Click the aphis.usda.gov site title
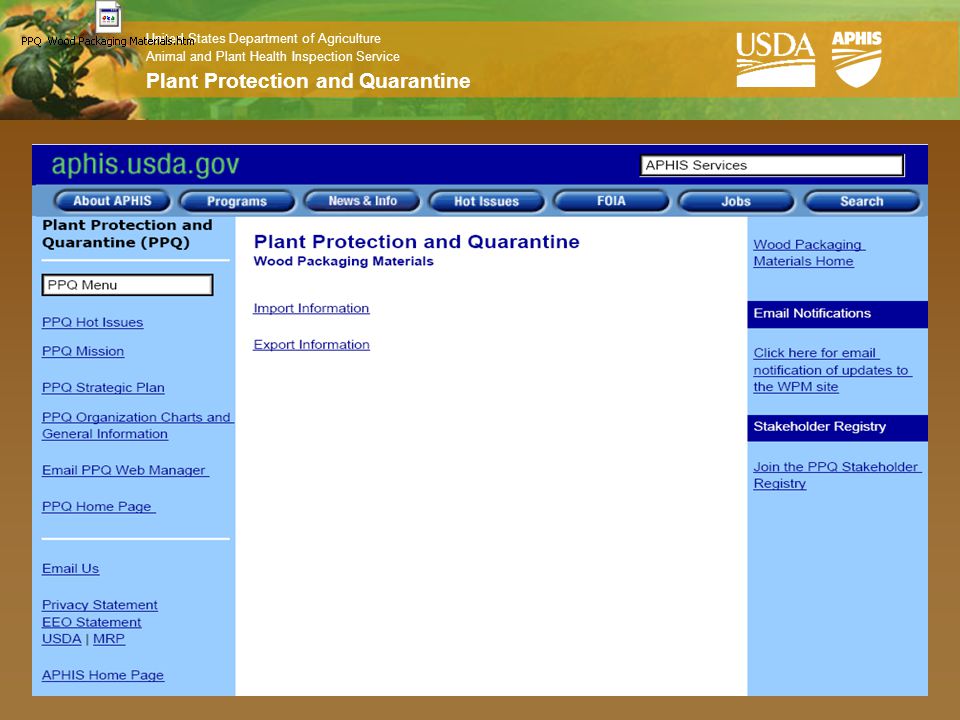This screenshot has height=720, width=960. 145,165
